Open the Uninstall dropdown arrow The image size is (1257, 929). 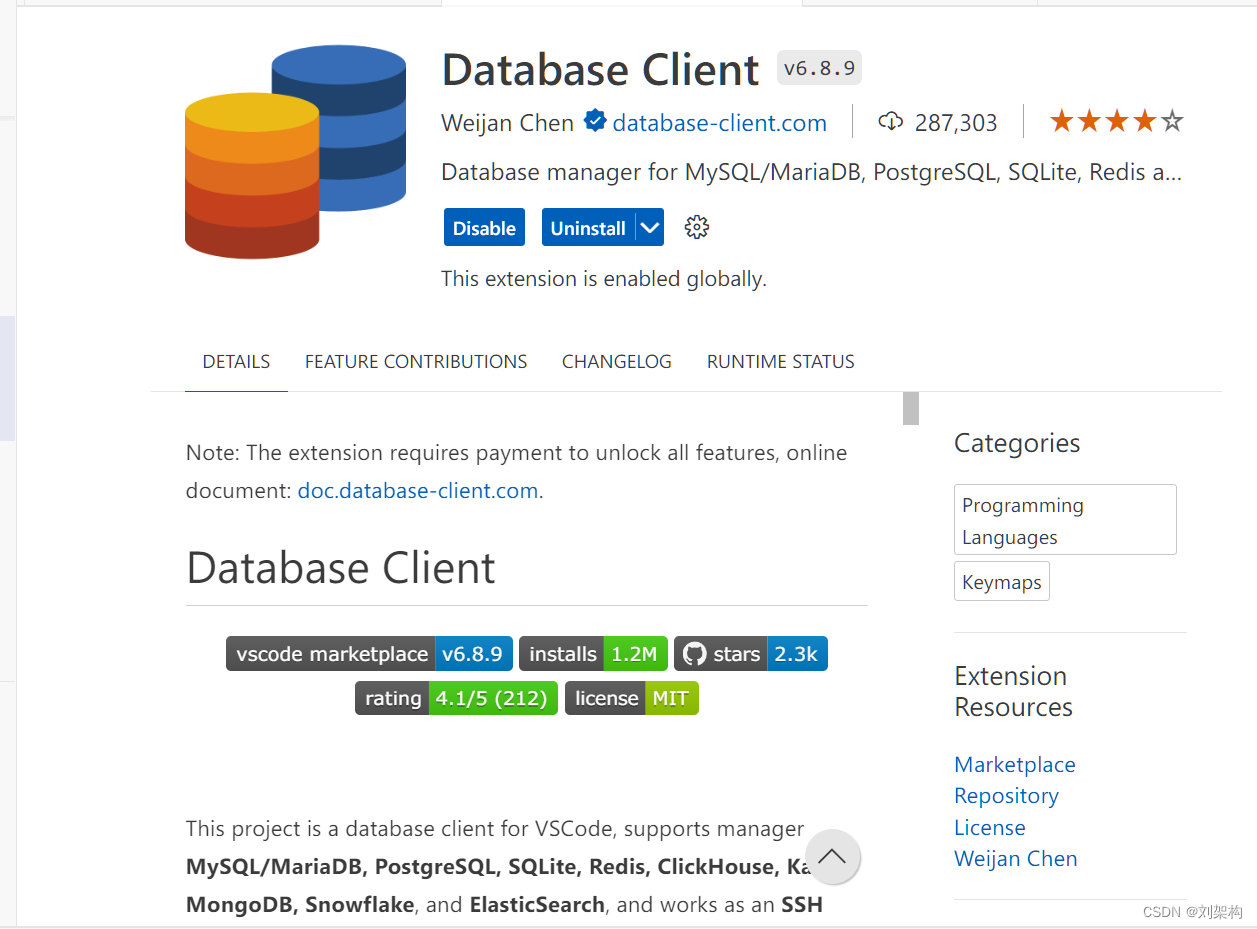coord(650,228)
